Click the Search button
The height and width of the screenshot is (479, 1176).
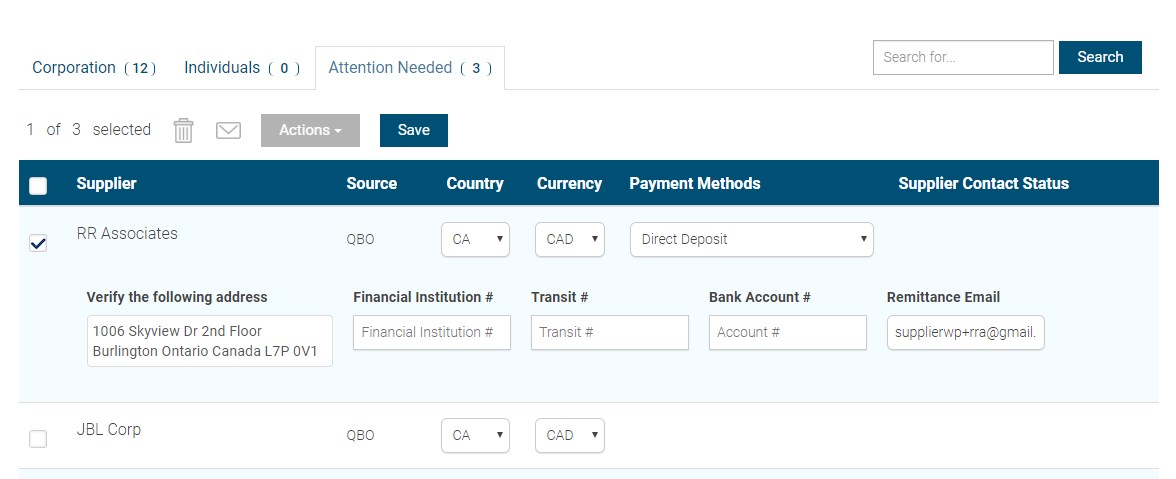click(1100, 57)
